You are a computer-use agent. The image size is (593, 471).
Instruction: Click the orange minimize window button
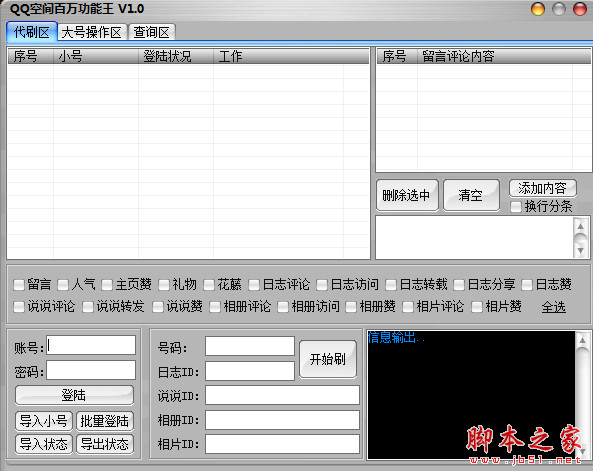coord(537,9)
